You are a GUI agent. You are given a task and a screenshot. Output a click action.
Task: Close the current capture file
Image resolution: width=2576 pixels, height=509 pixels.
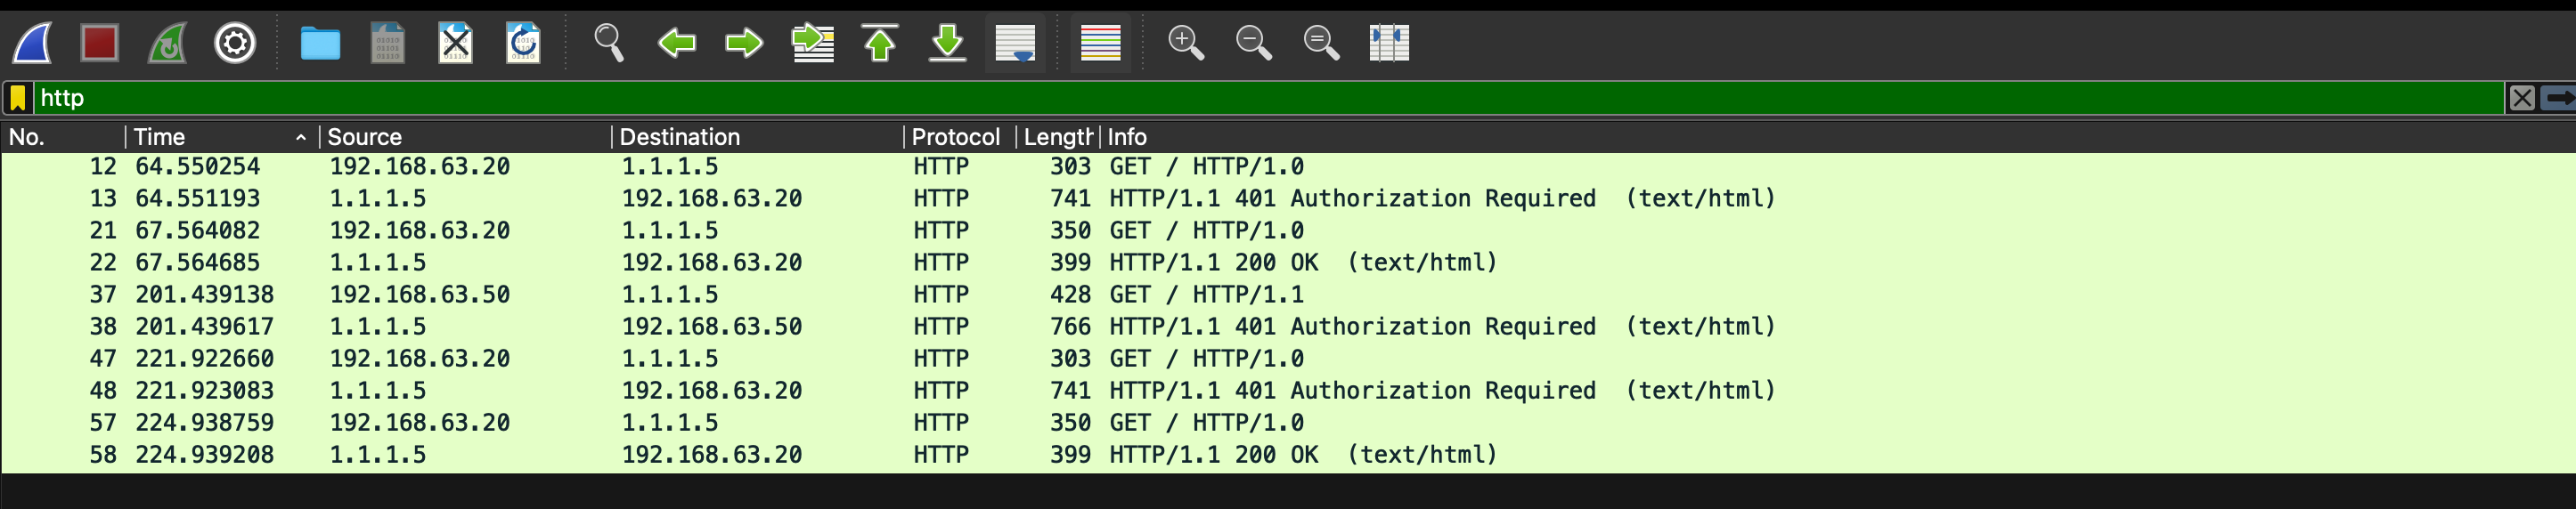(x=455, y=43)
